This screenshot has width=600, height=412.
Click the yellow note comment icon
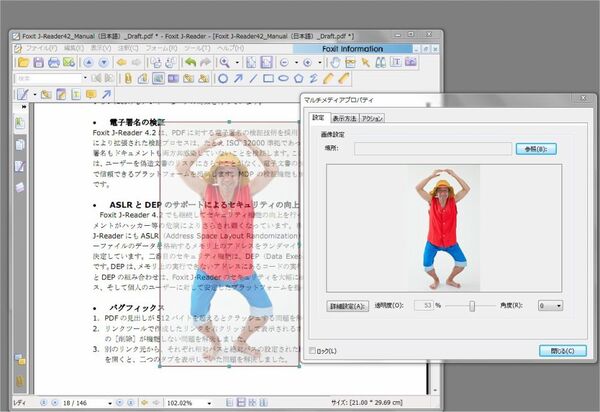[91, 94]
